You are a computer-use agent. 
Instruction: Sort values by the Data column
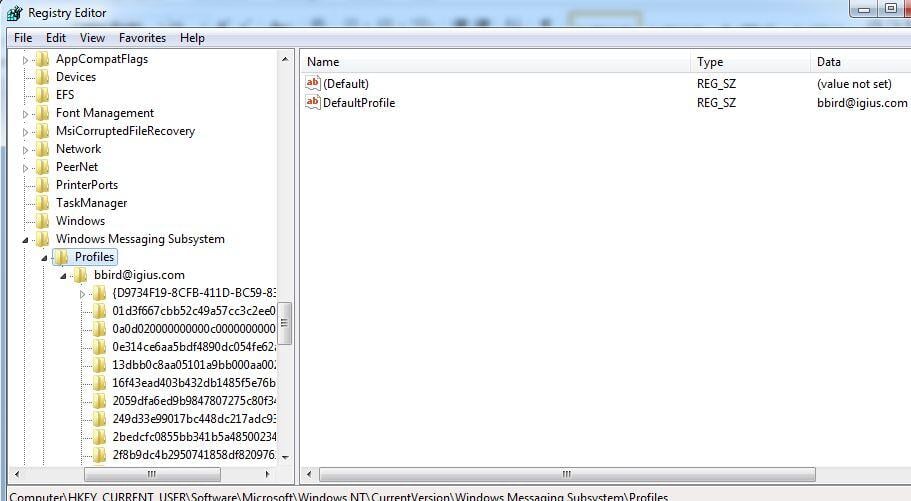[860, 62]
